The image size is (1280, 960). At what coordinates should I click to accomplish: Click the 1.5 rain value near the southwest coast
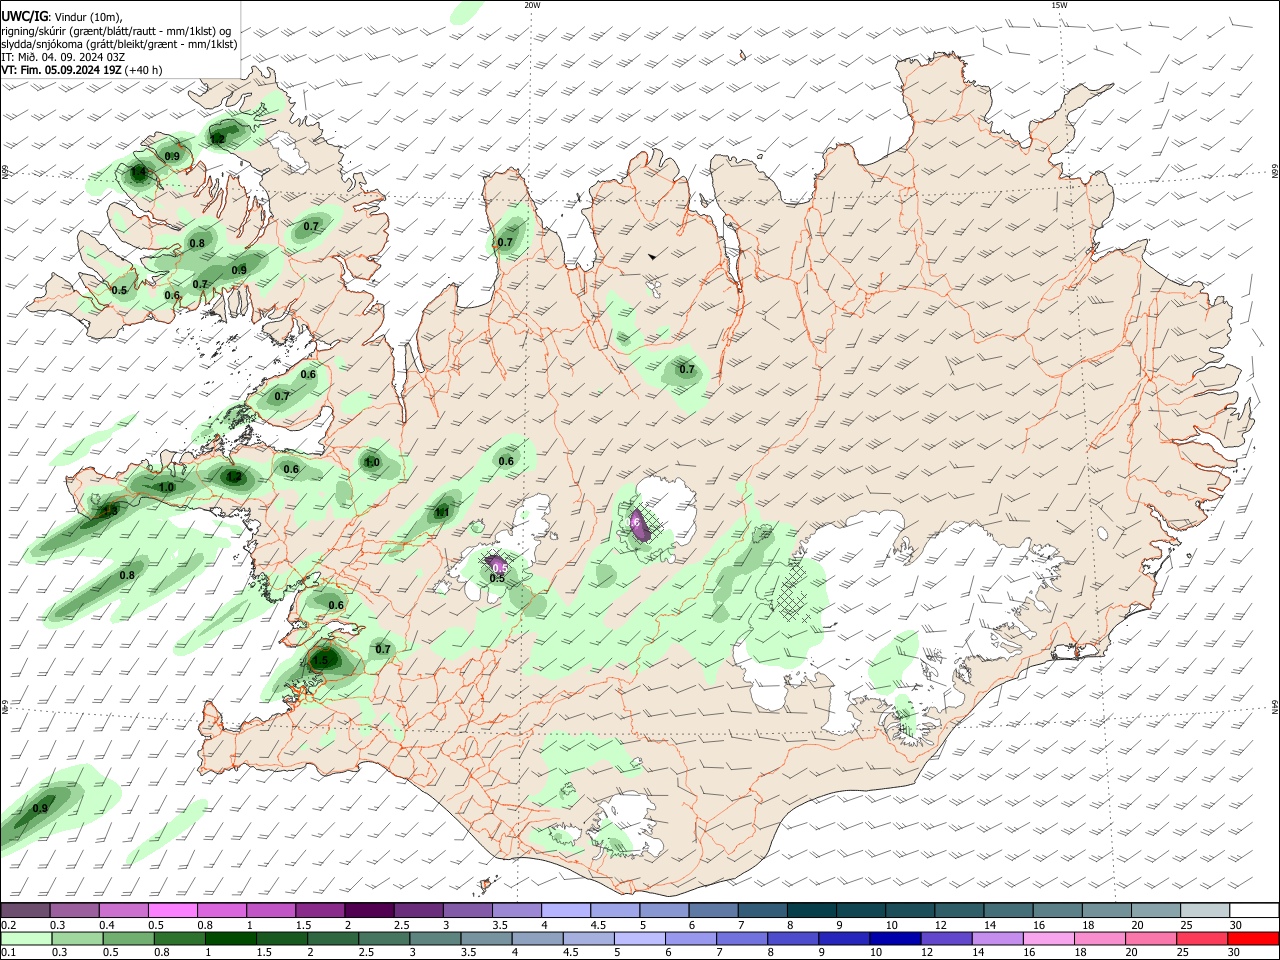(x=321, y=661)
